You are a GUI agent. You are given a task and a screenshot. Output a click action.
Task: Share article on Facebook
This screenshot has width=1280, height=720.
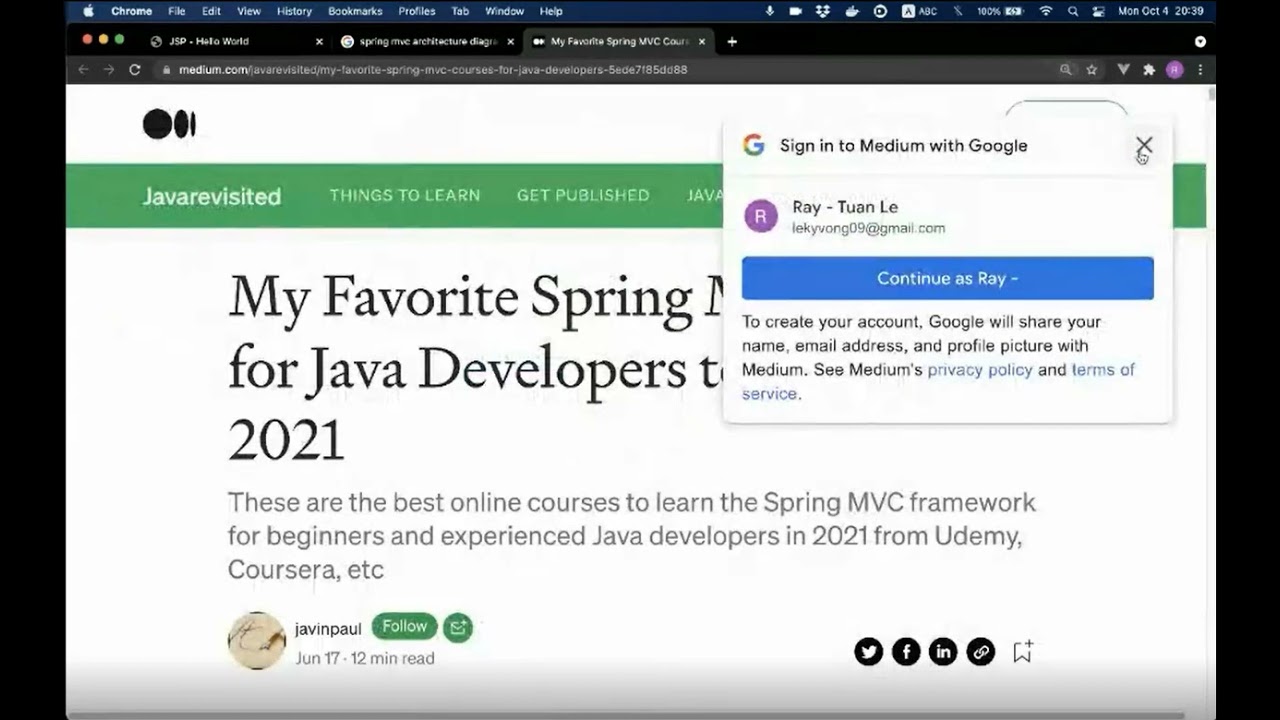(906, 652)
